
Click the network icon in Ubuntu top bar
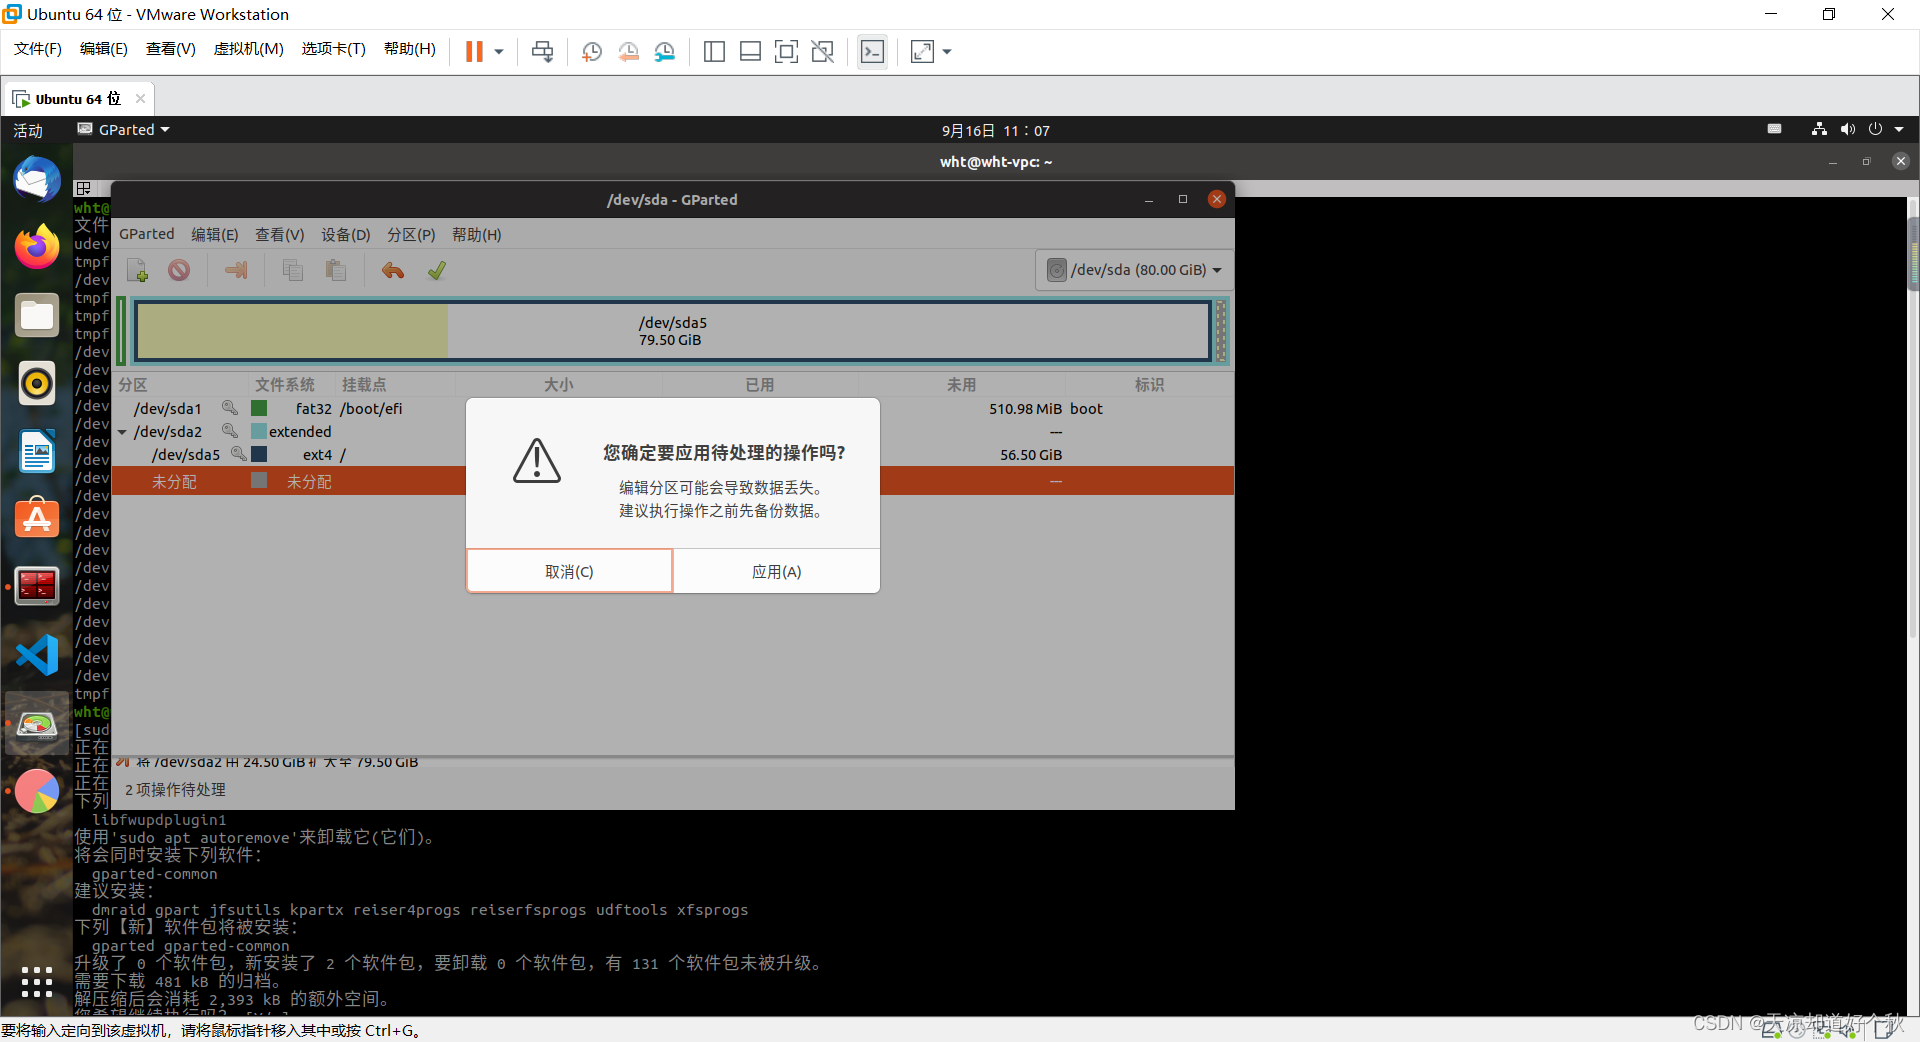tap(1819, 129)
